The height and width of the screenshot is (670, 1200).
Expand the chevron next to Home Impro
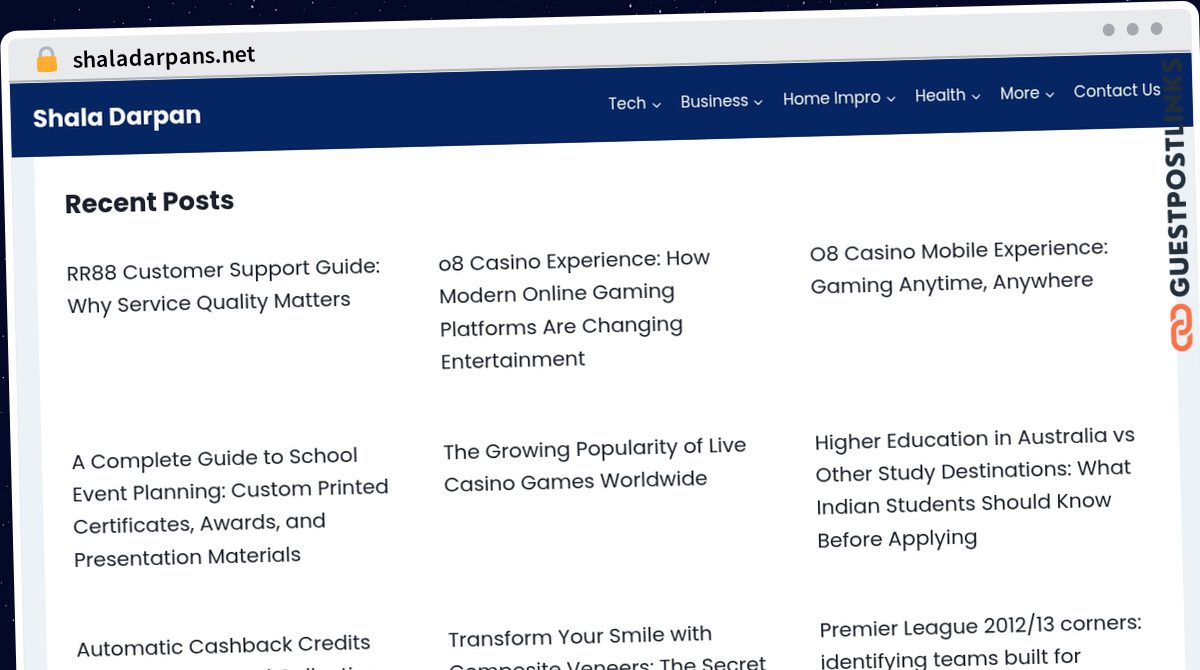pos(890,98)
